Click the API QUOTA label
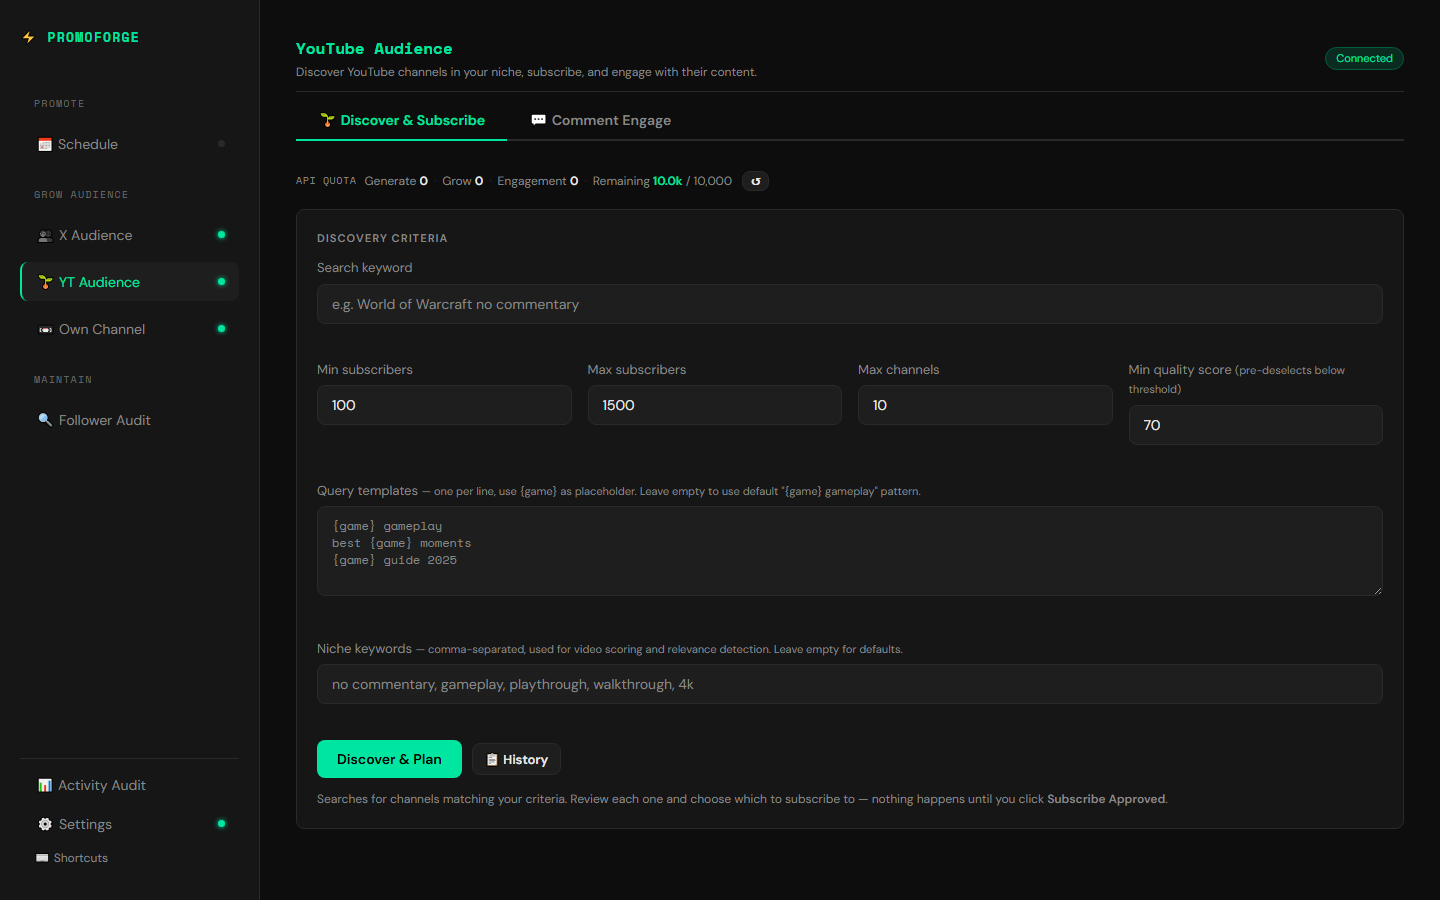 (x=326, y=181)
